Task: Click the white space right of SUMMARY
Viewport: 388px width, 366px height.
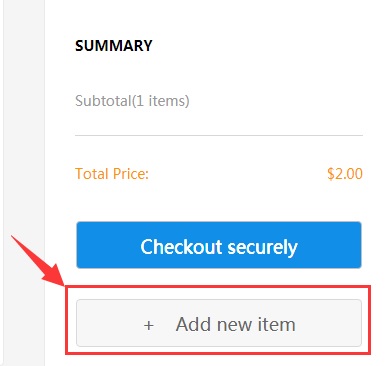Action: coord(257,46)
